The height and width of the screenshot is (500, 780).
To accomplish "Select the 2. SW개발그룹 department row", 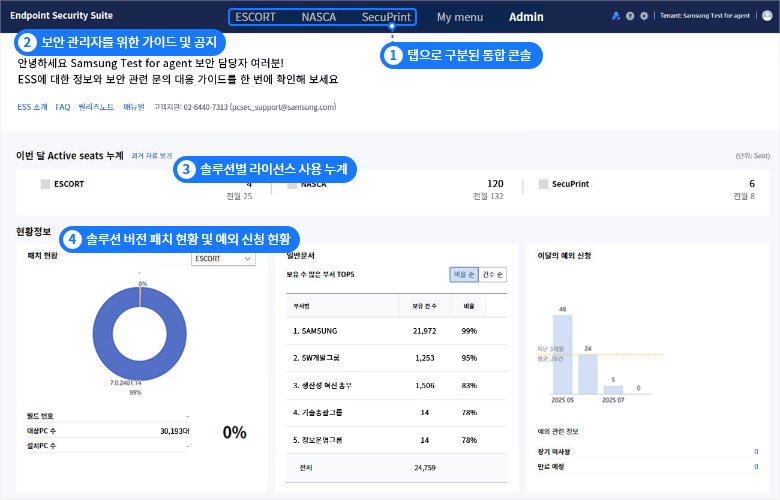I will click(396, 358).
